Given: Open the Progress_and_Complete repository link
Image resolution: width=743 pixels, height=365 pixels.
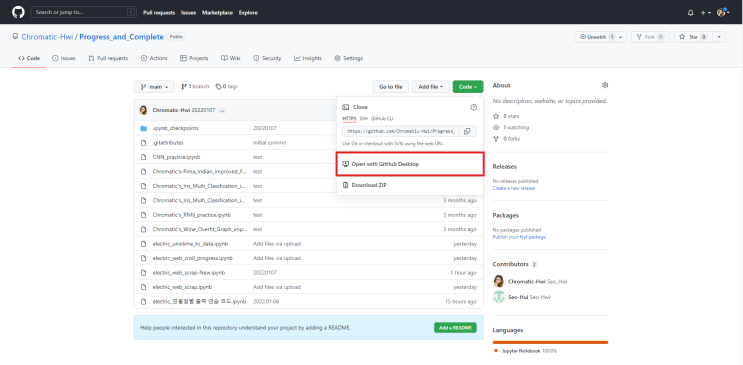Looking at the screenshot, I should 121,37.
